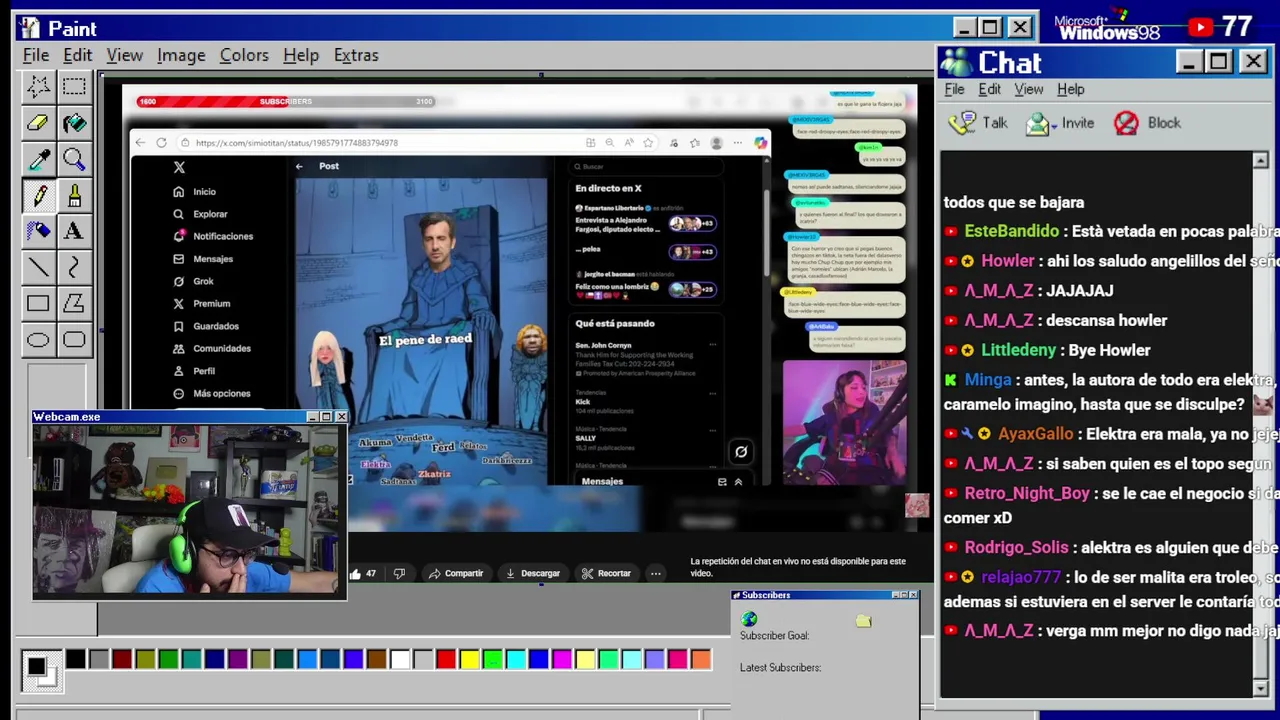
Task: Click the browser refresh icon
Action: click(x=161, y=143)
